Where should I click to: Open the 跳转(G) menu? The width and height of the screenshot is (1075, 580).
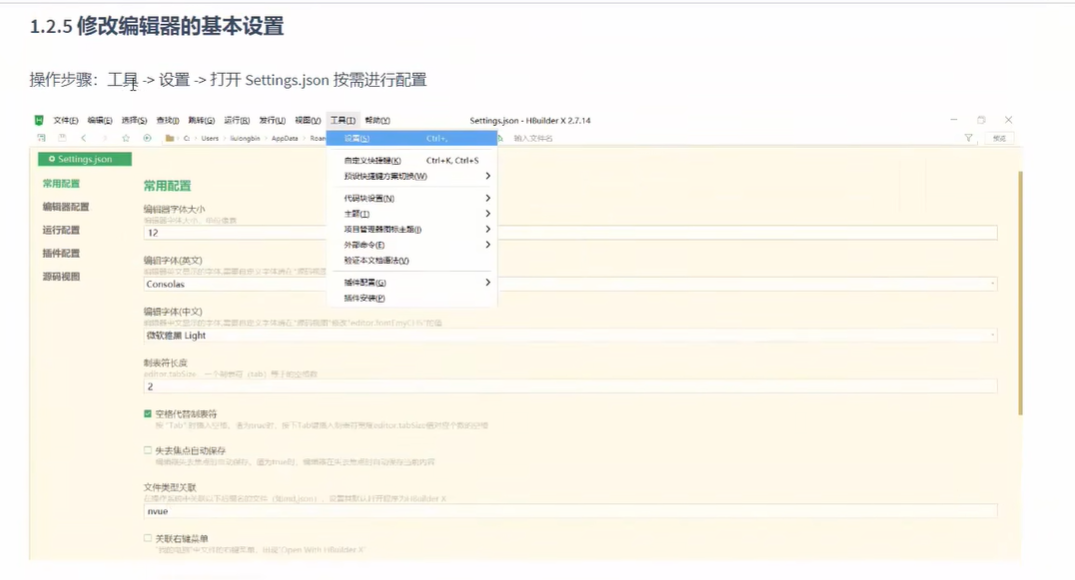tap(201, 120)
